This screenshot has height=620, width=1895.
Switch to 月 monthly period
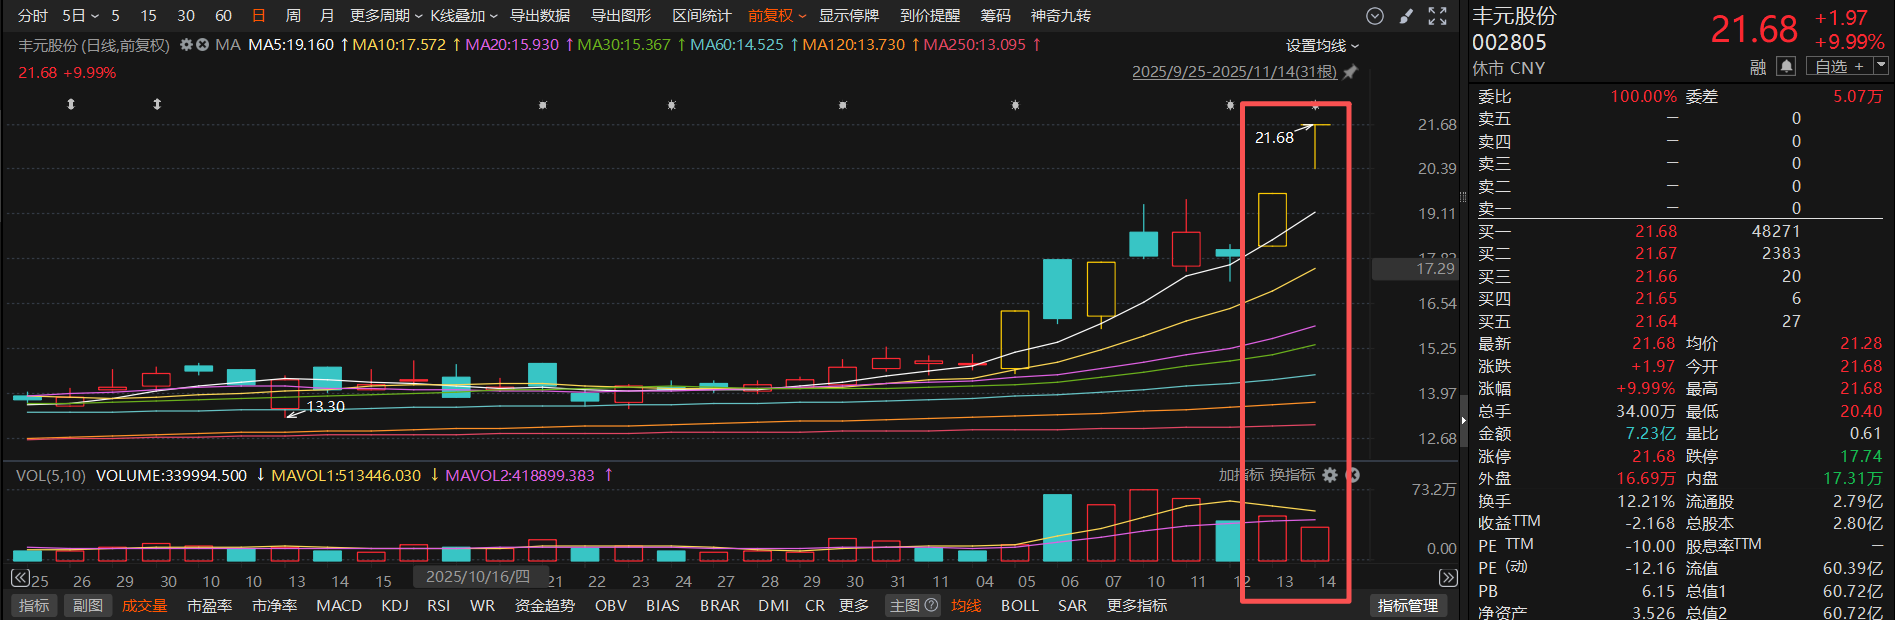point(327,16)
